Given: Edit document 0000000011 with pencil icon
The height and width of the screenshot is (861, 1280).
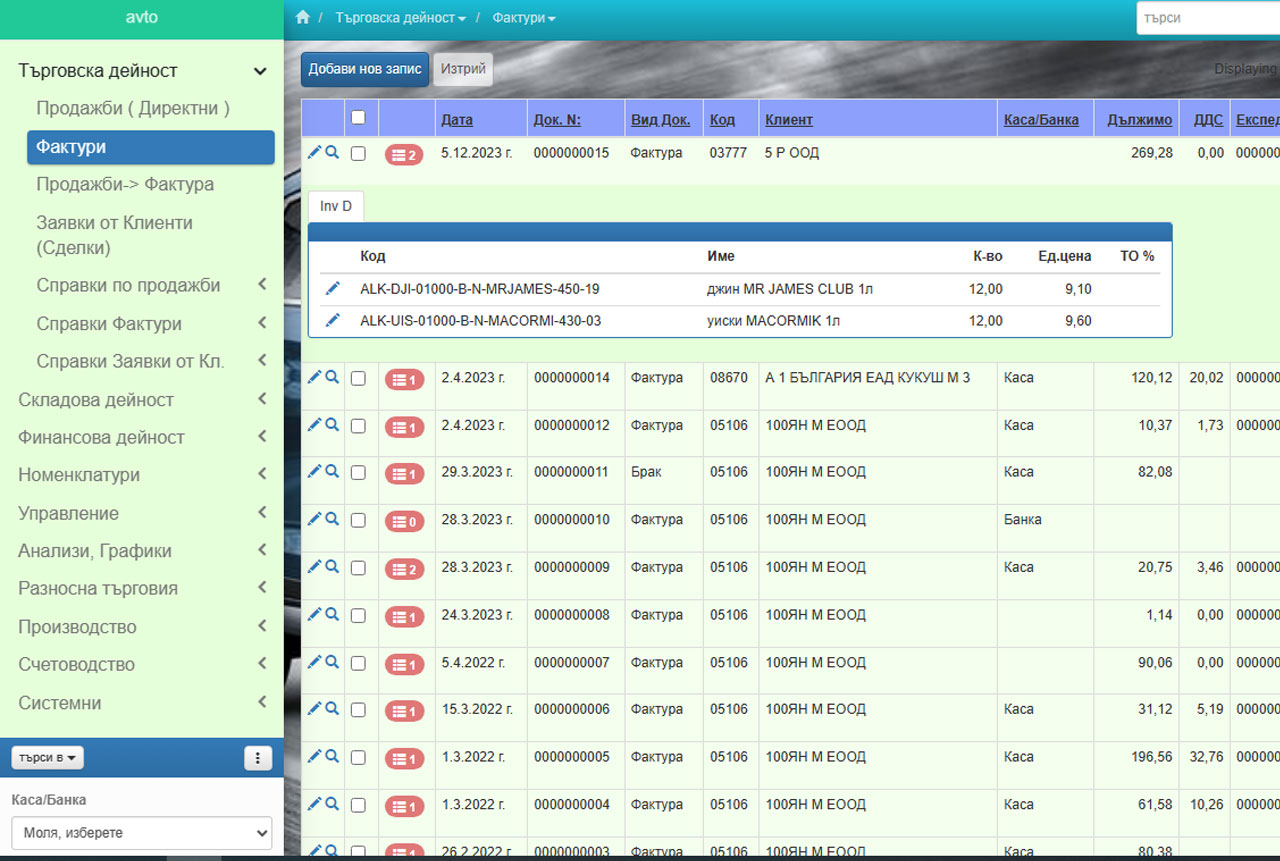Looking at the screenshot, I should pos(314,471).
